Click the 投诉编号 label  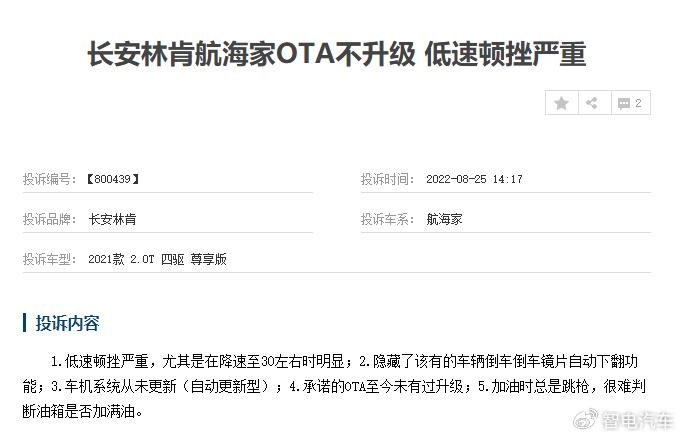(49, 179)
